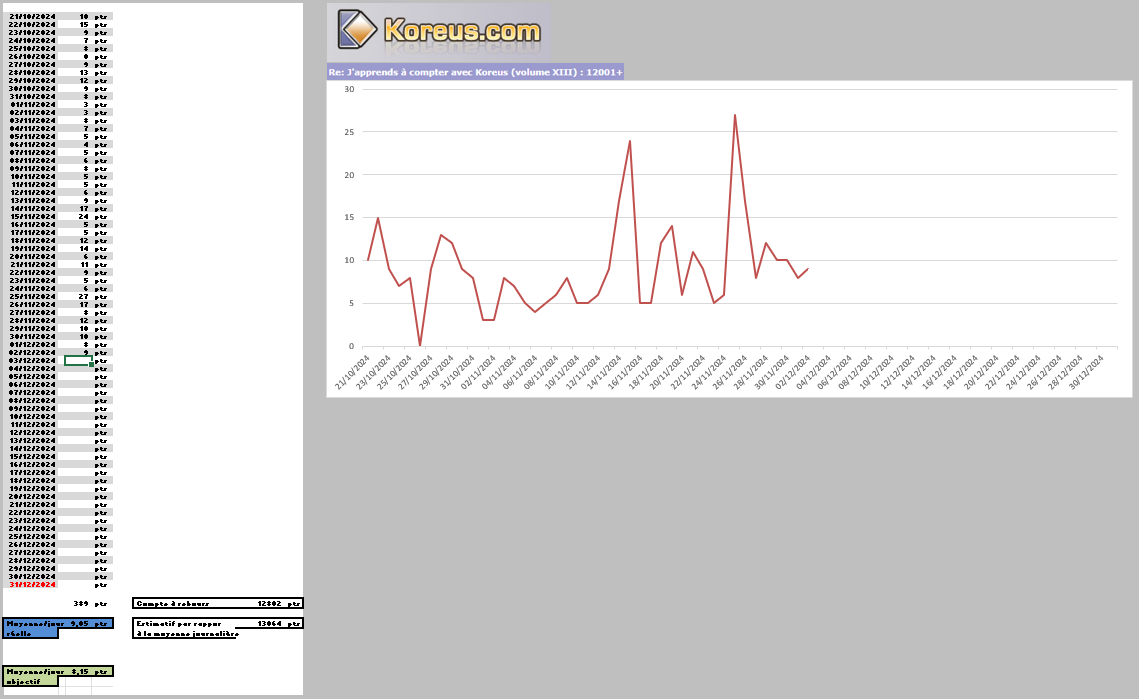
Task: Click the chart's highest peak at 27
Action: pyautogui.click(x=735, y=115)
